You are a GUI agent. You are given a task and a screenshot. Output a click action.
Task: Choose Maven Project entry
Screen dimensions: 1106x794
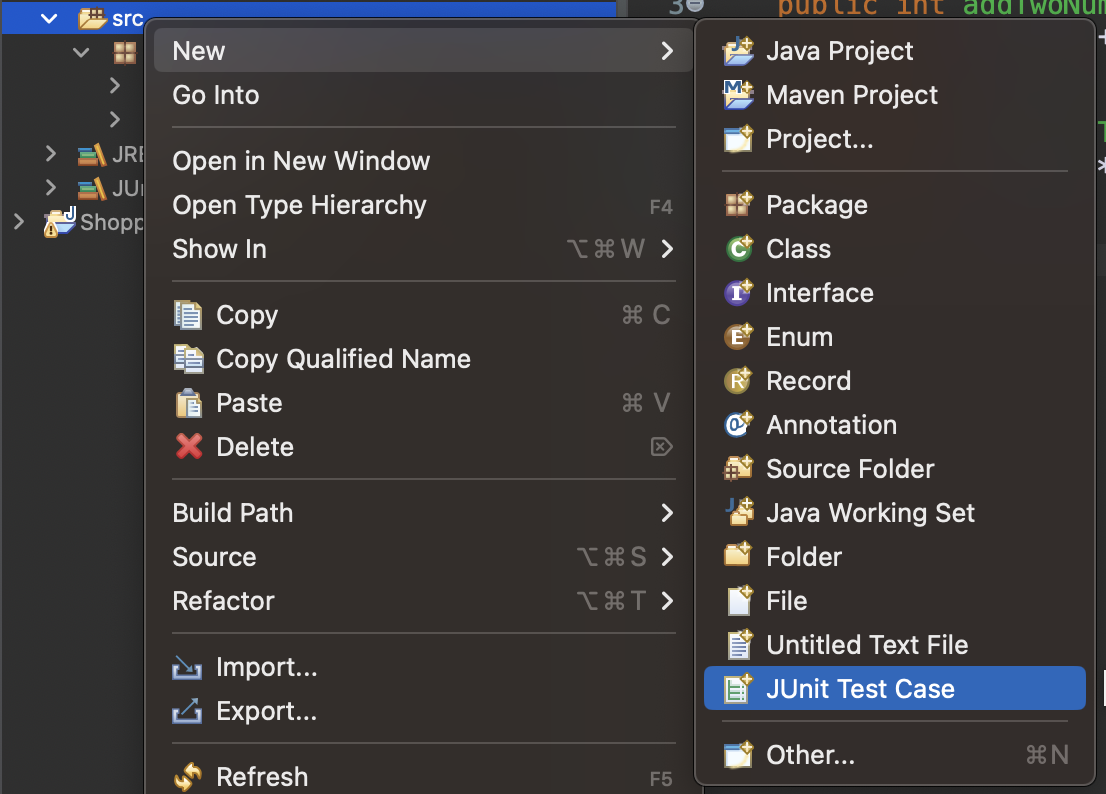tap(894, 94)
